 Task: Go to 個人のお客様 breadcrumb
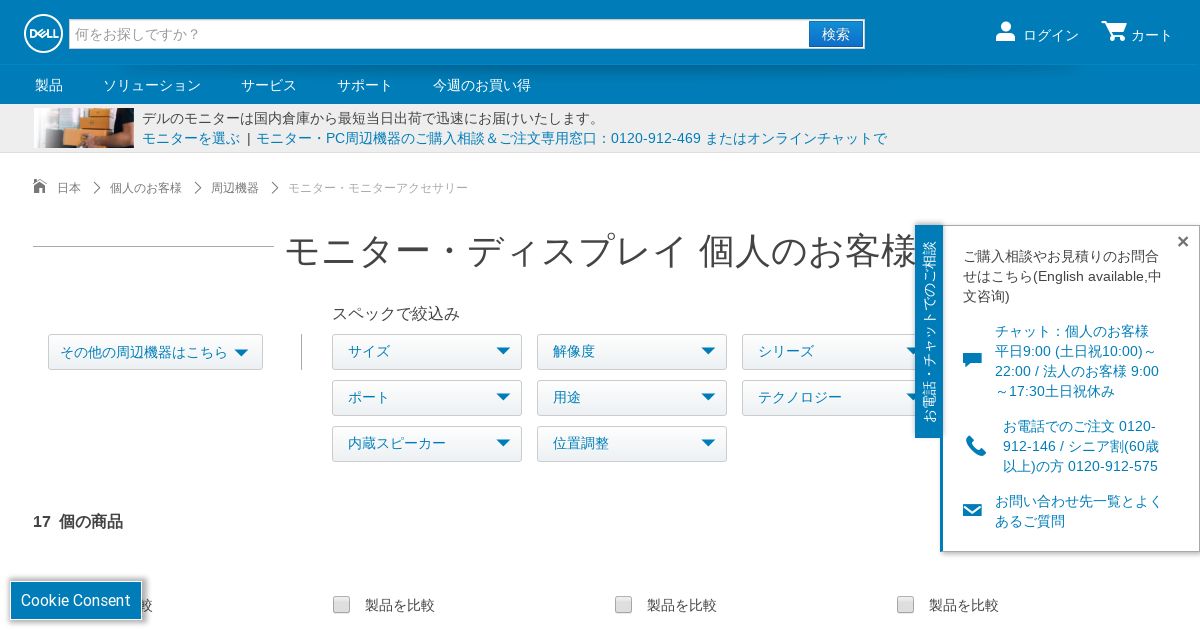coord(146,188)
